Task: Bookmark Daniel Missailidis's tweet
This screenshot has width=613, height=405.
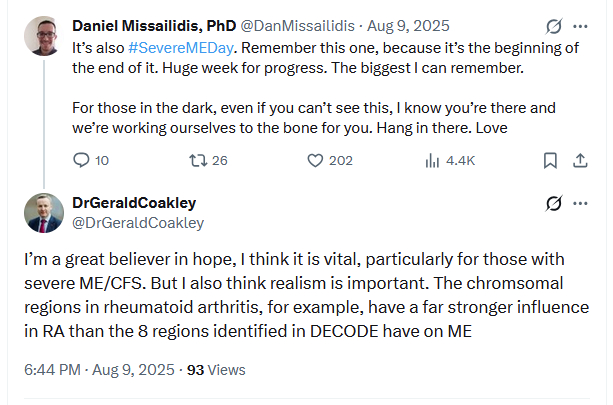Action: [549, 160]
